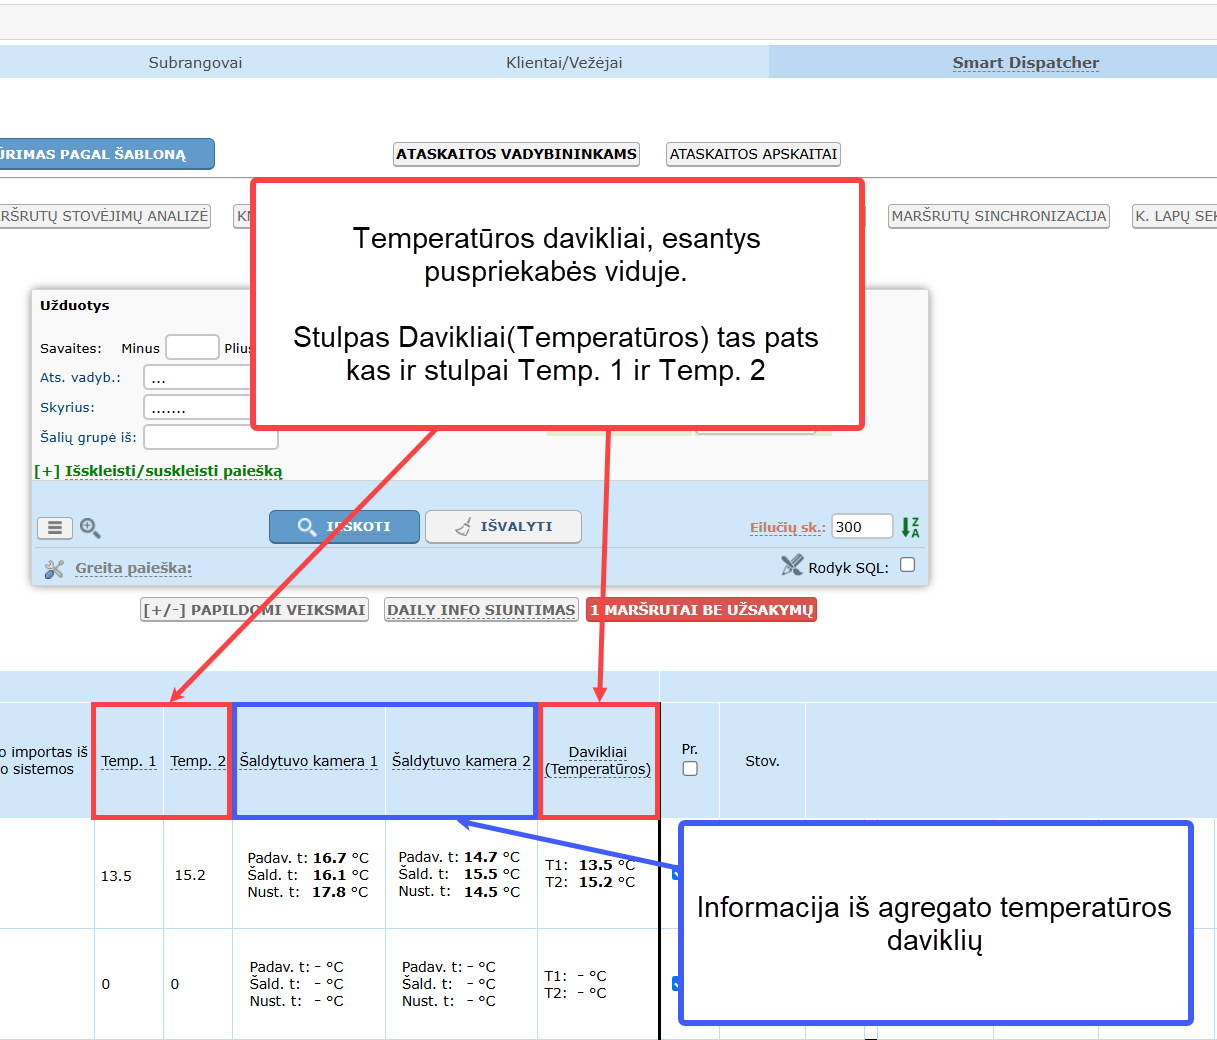The width and height of the screenshot is (1217, 1040).
Task: Enable the Rodyk SQL checkbox
Action: (907, 565)
